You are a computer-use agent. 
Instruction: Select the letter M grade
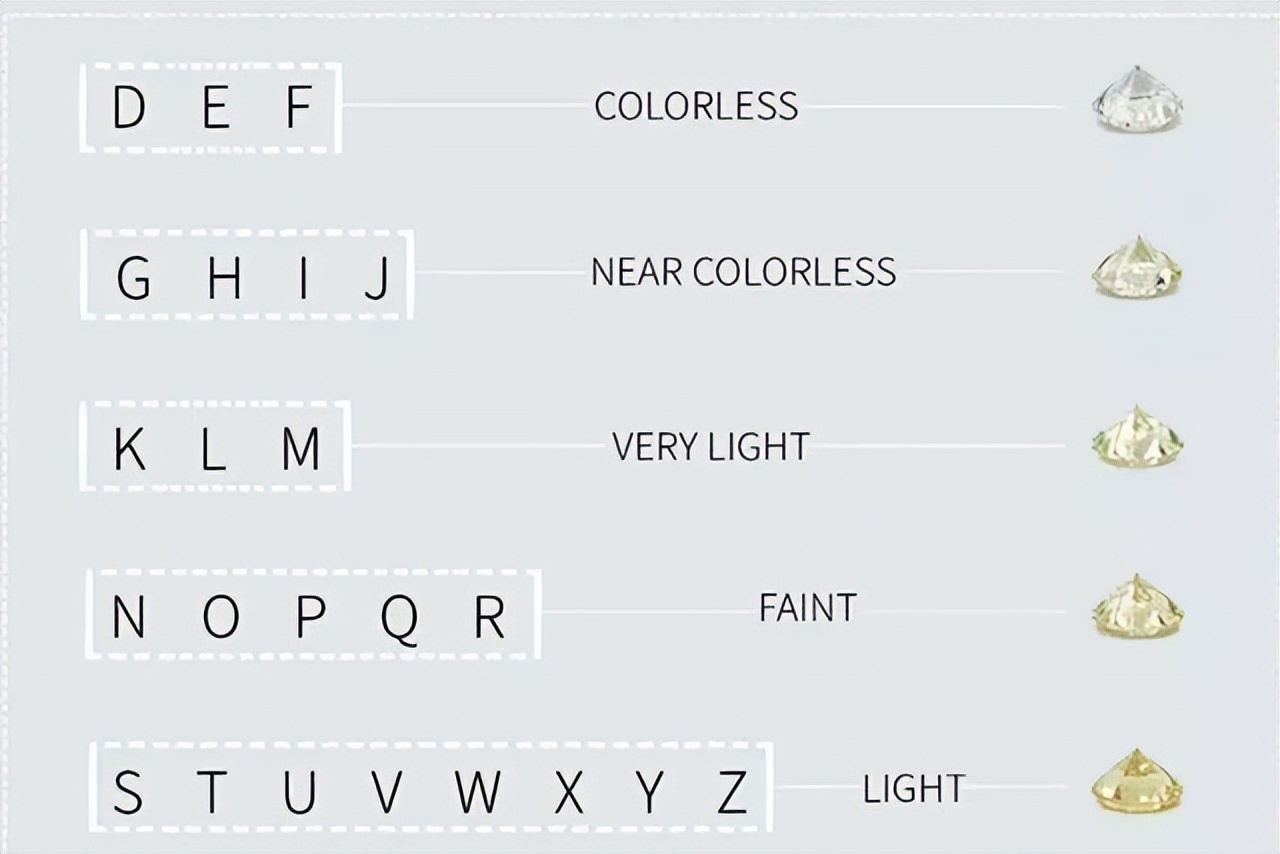(x=300, y=449)
